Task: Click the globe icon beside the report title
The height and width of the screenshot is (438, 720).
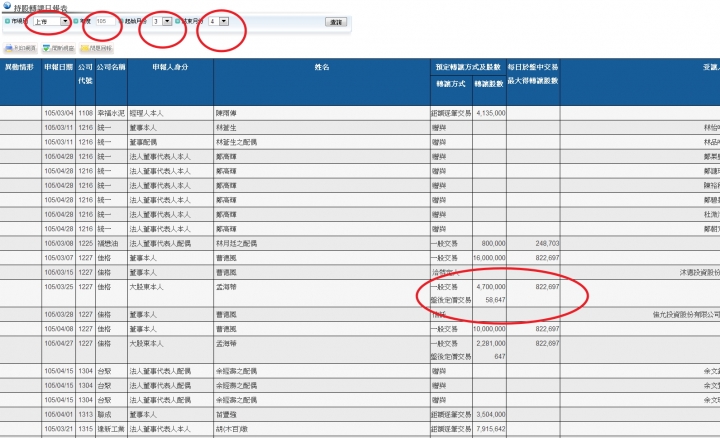Action: pos(6,6)
